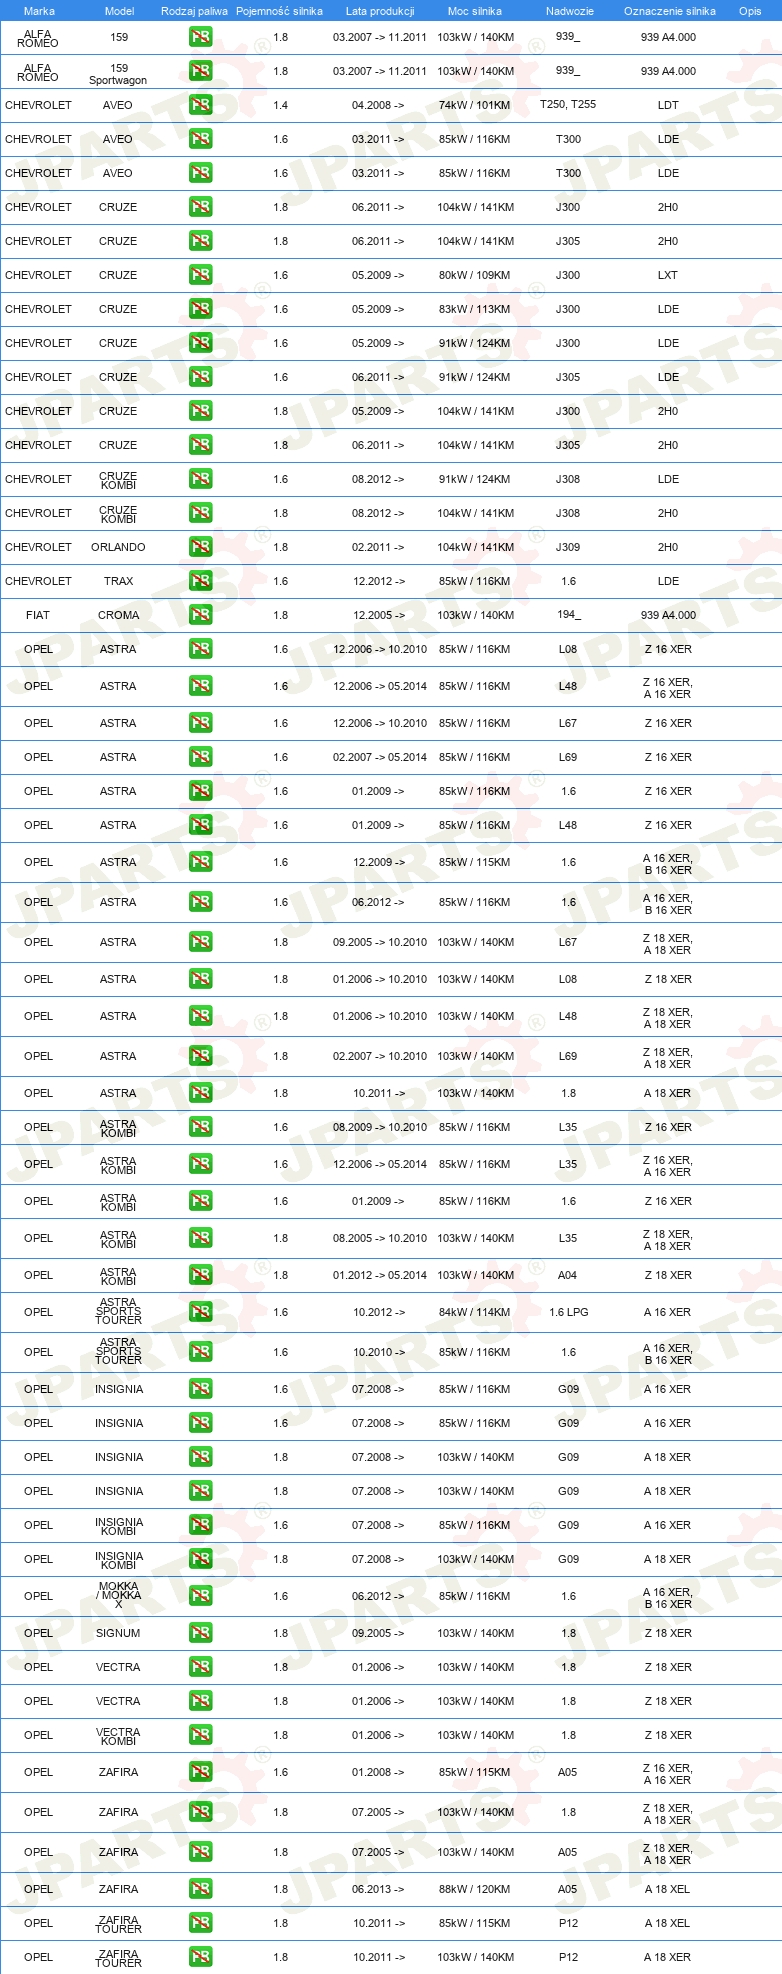Click the PB icon for Astra Sports Tourer 10.2010
The image size is (782, 1974).
pos(200,1352)
